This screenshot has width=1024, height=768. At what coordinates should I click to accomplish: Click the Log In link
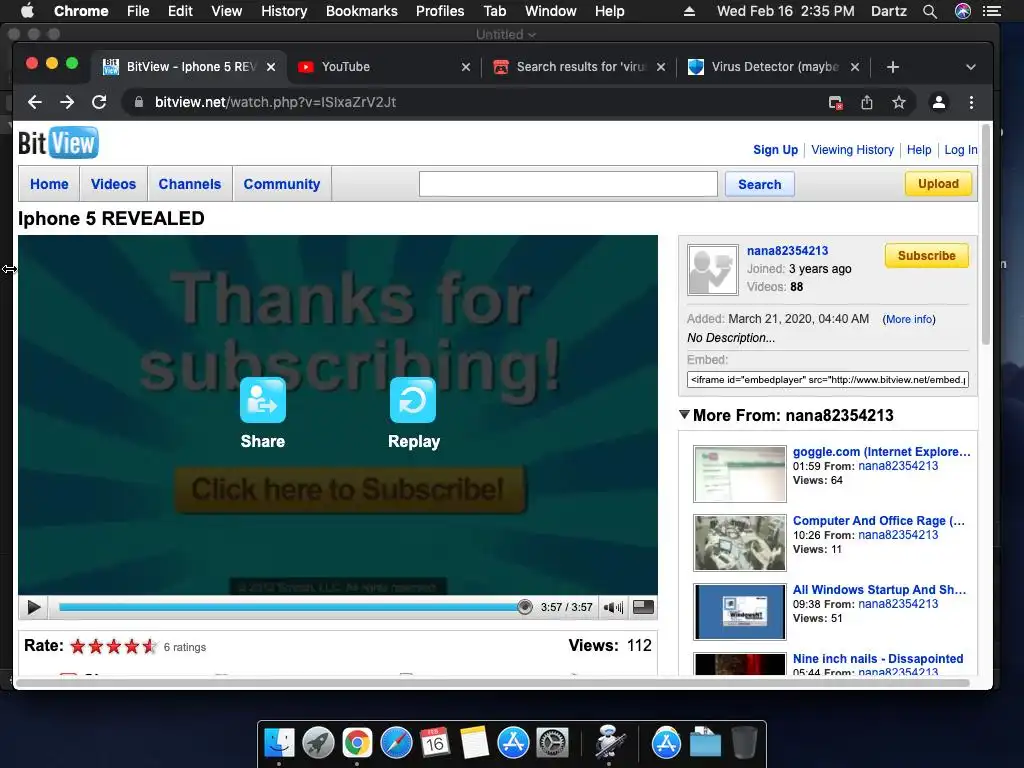pos(961,150)
